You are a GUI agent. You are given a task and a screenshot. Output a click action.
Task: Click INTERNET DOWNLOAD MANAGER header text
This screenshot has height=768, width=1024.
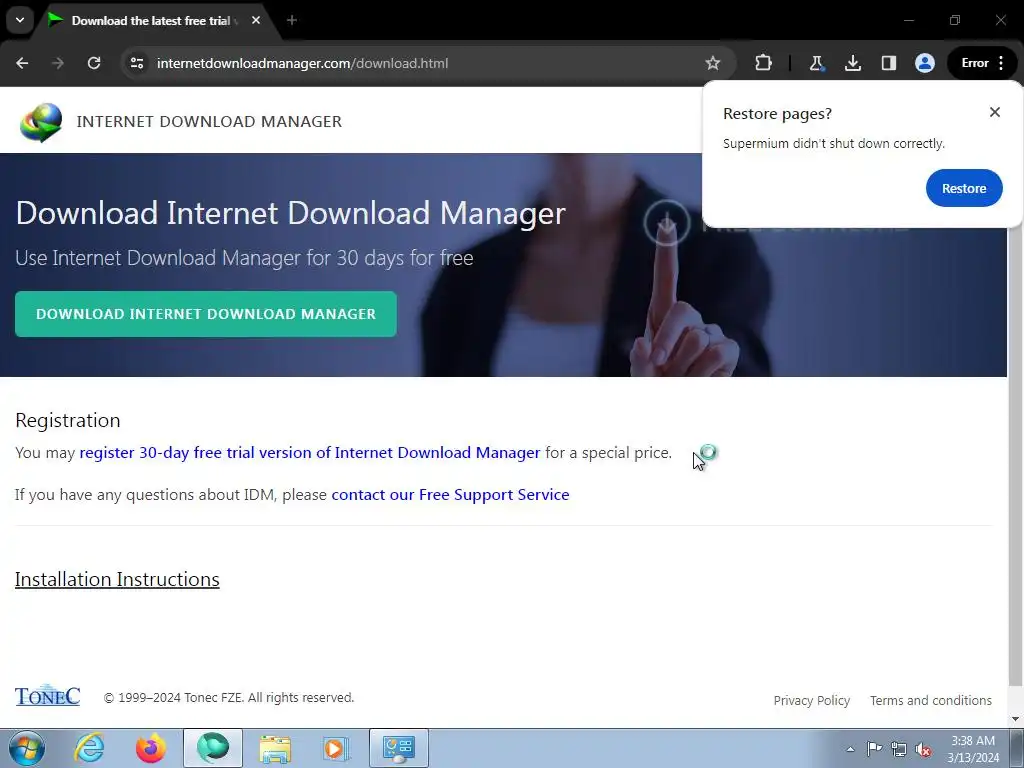tap(209, 121)
